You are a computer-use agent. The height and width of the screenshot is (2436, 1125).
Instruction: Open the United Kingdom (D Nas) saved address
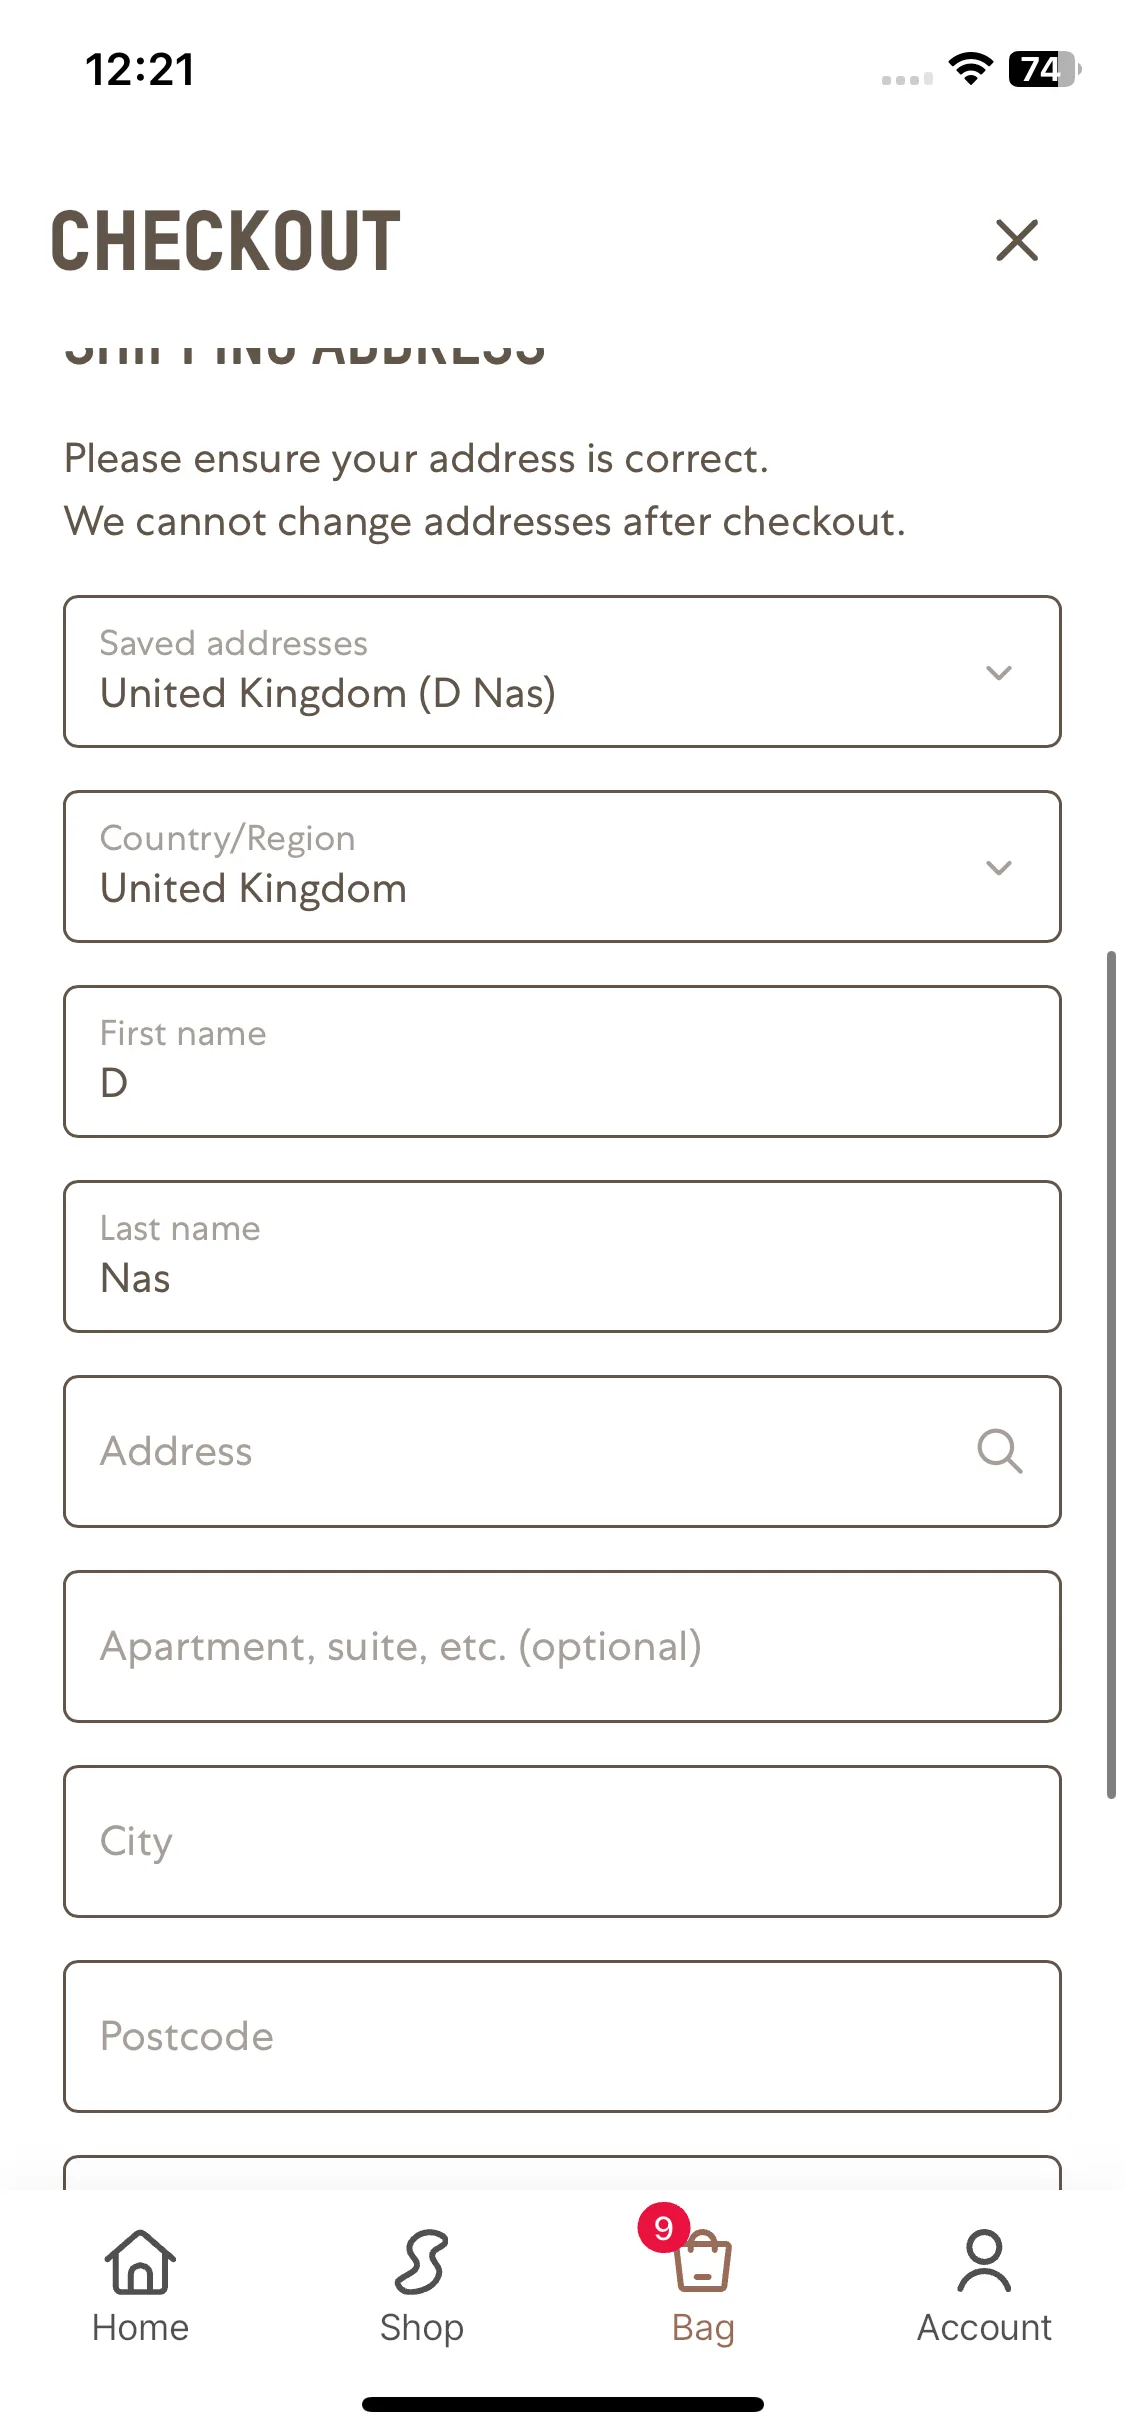point(562,672)
